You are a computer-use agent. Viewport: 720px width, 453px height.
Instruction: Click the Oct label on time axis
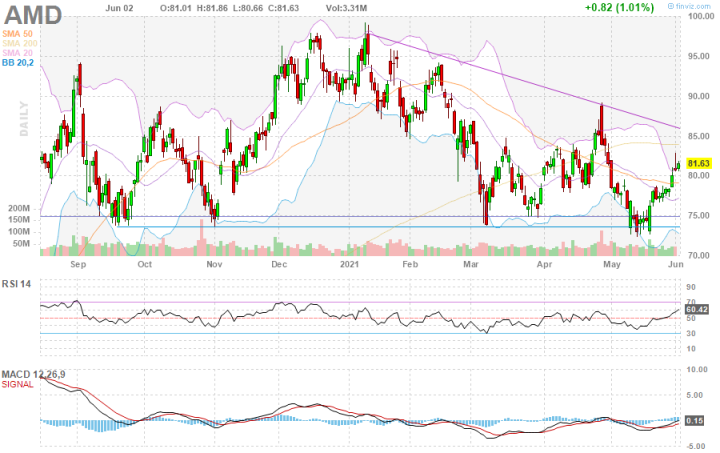[x=145, y=264]
